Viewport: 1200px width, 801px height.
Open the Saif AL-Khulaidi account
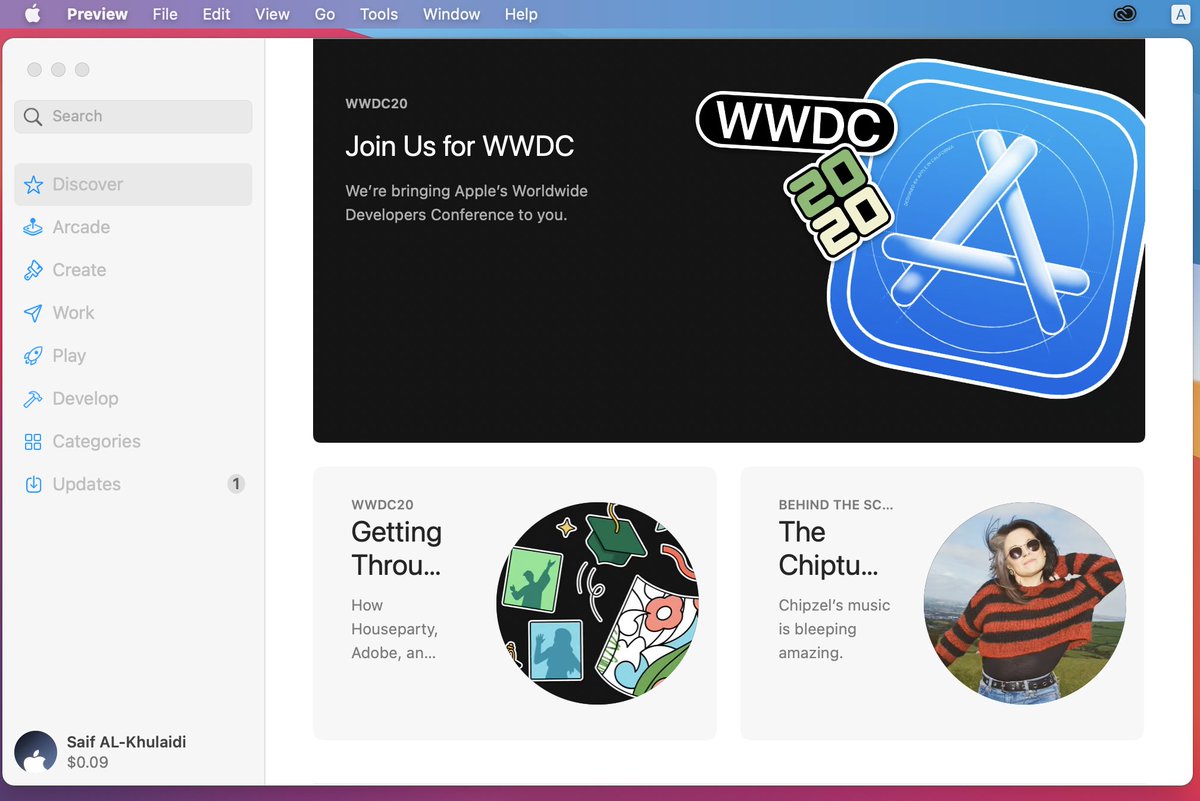point(126,742)
